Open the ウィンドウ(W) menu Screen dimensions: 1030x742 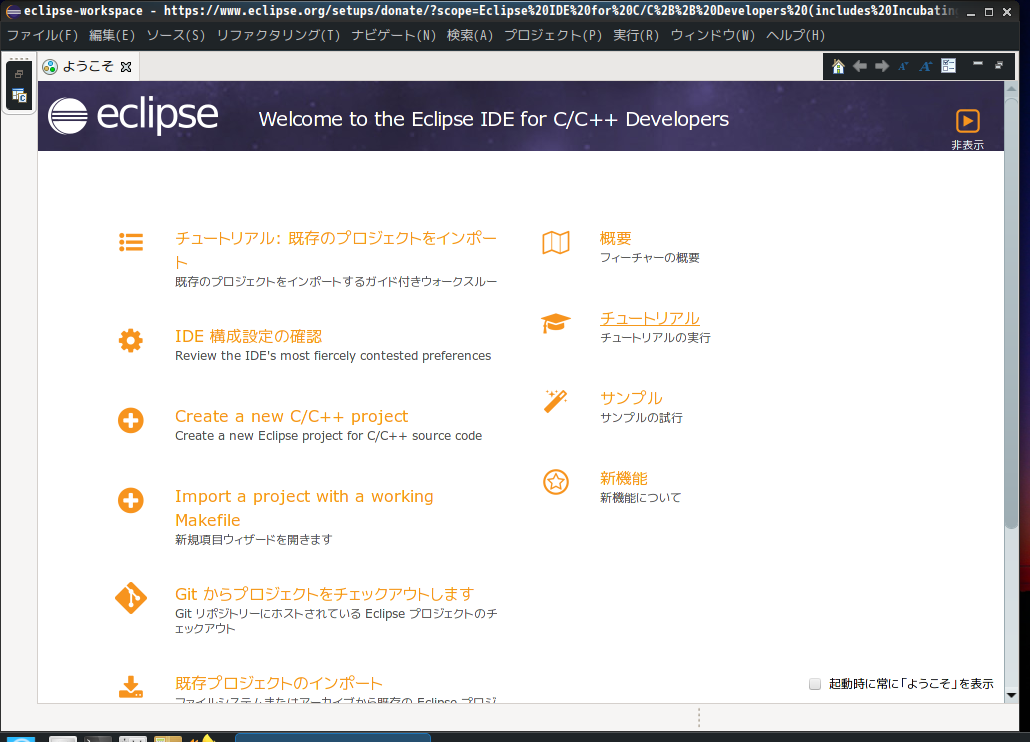[x=713, y=35]
